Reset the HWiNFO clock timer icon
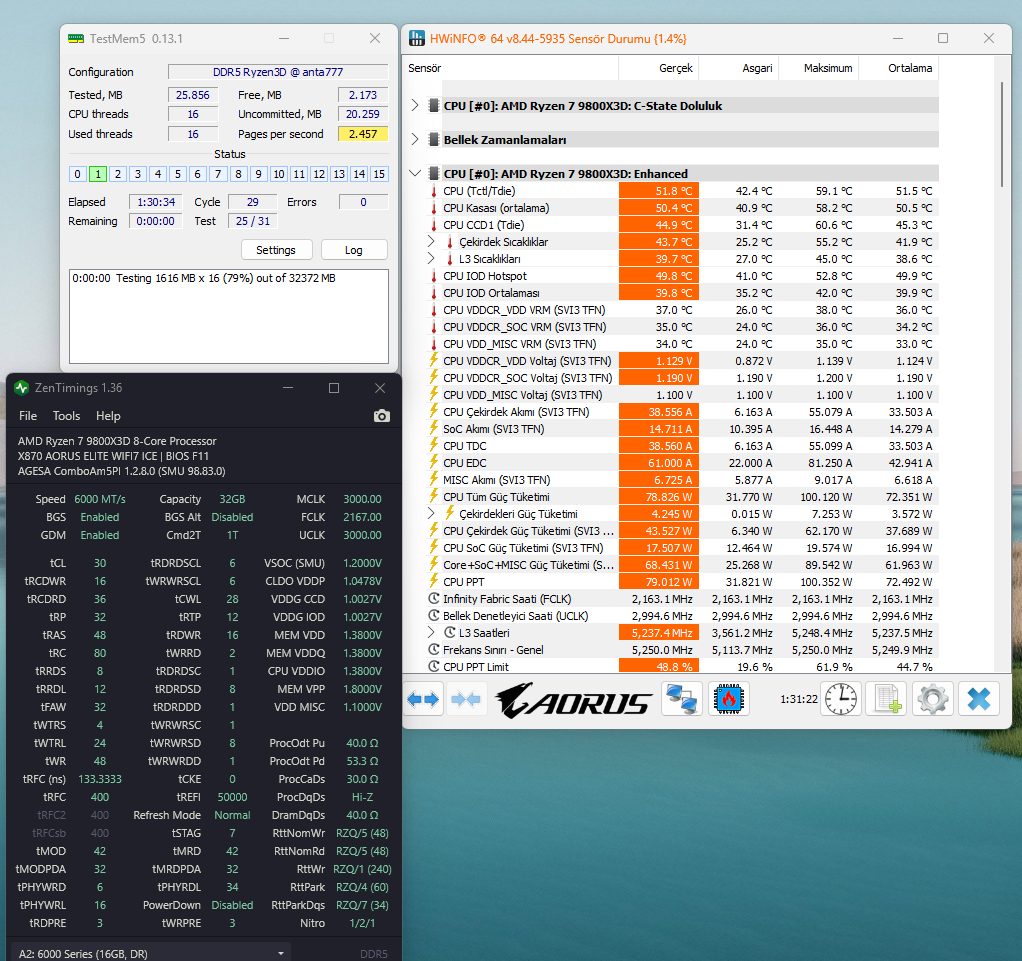Screen dimensions: 1022x961 [841, 699]
